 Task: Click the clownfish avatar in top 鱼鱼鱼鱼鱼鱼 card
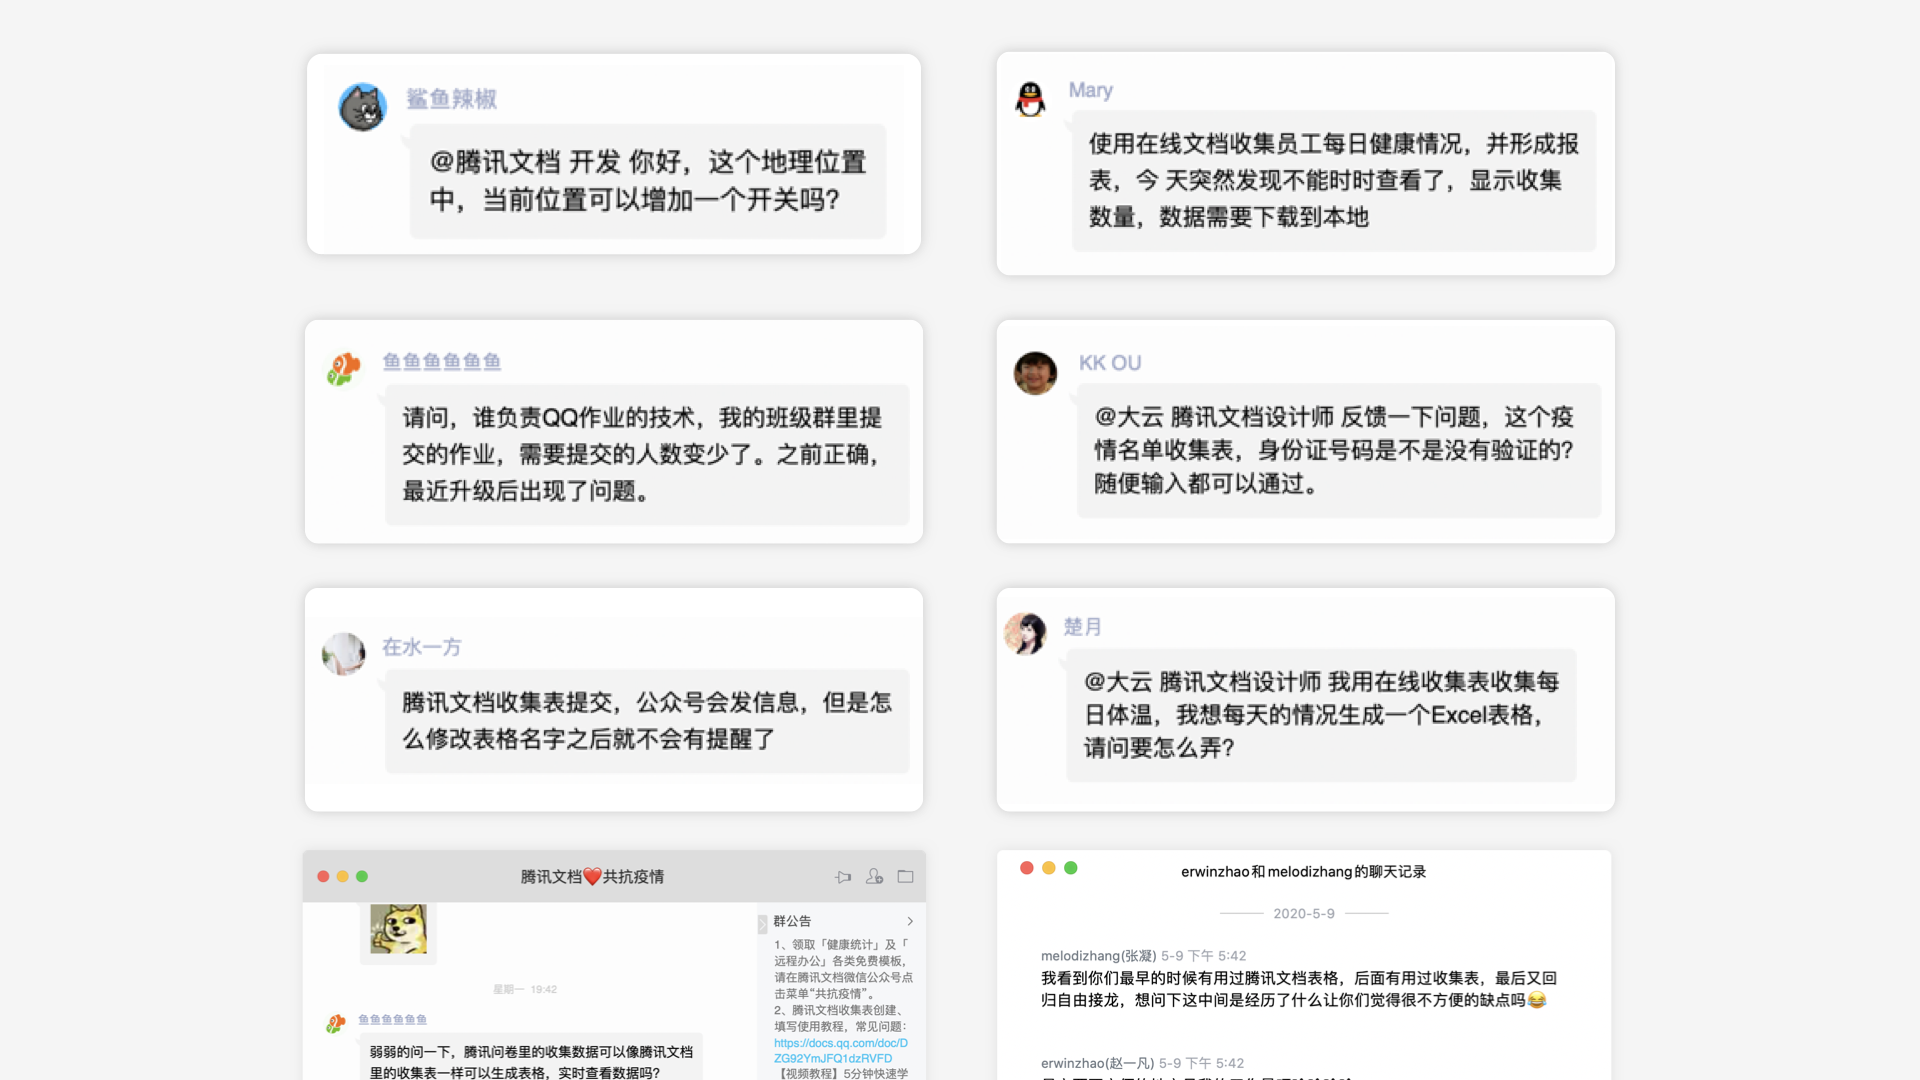343,369
